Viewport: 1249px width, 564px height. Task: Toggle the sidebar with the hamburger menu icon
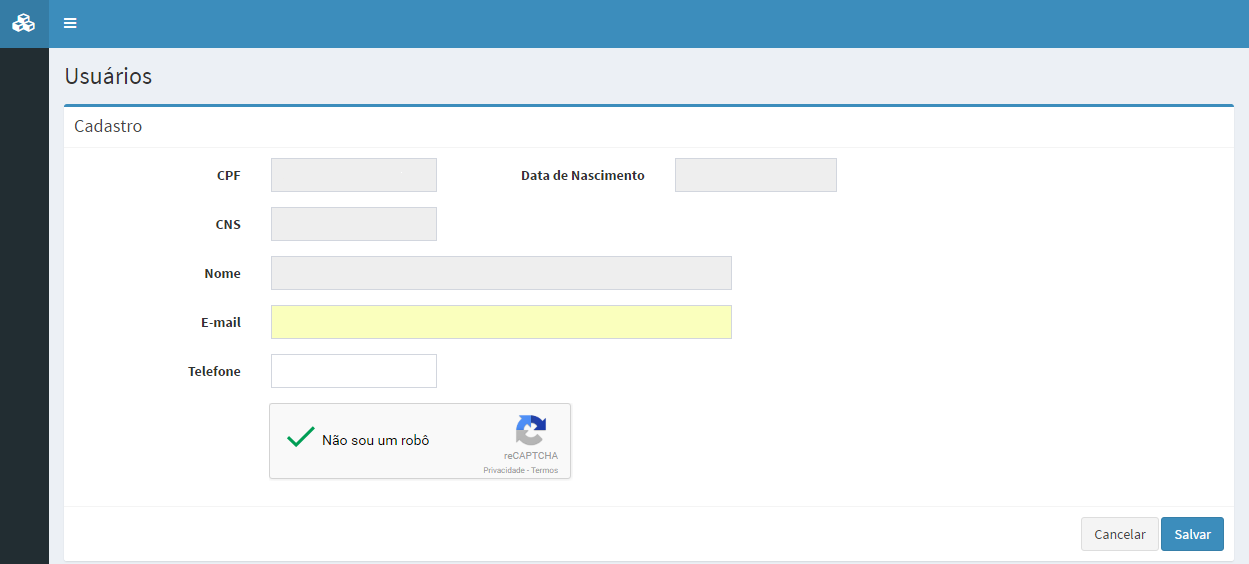coord(70,23)
